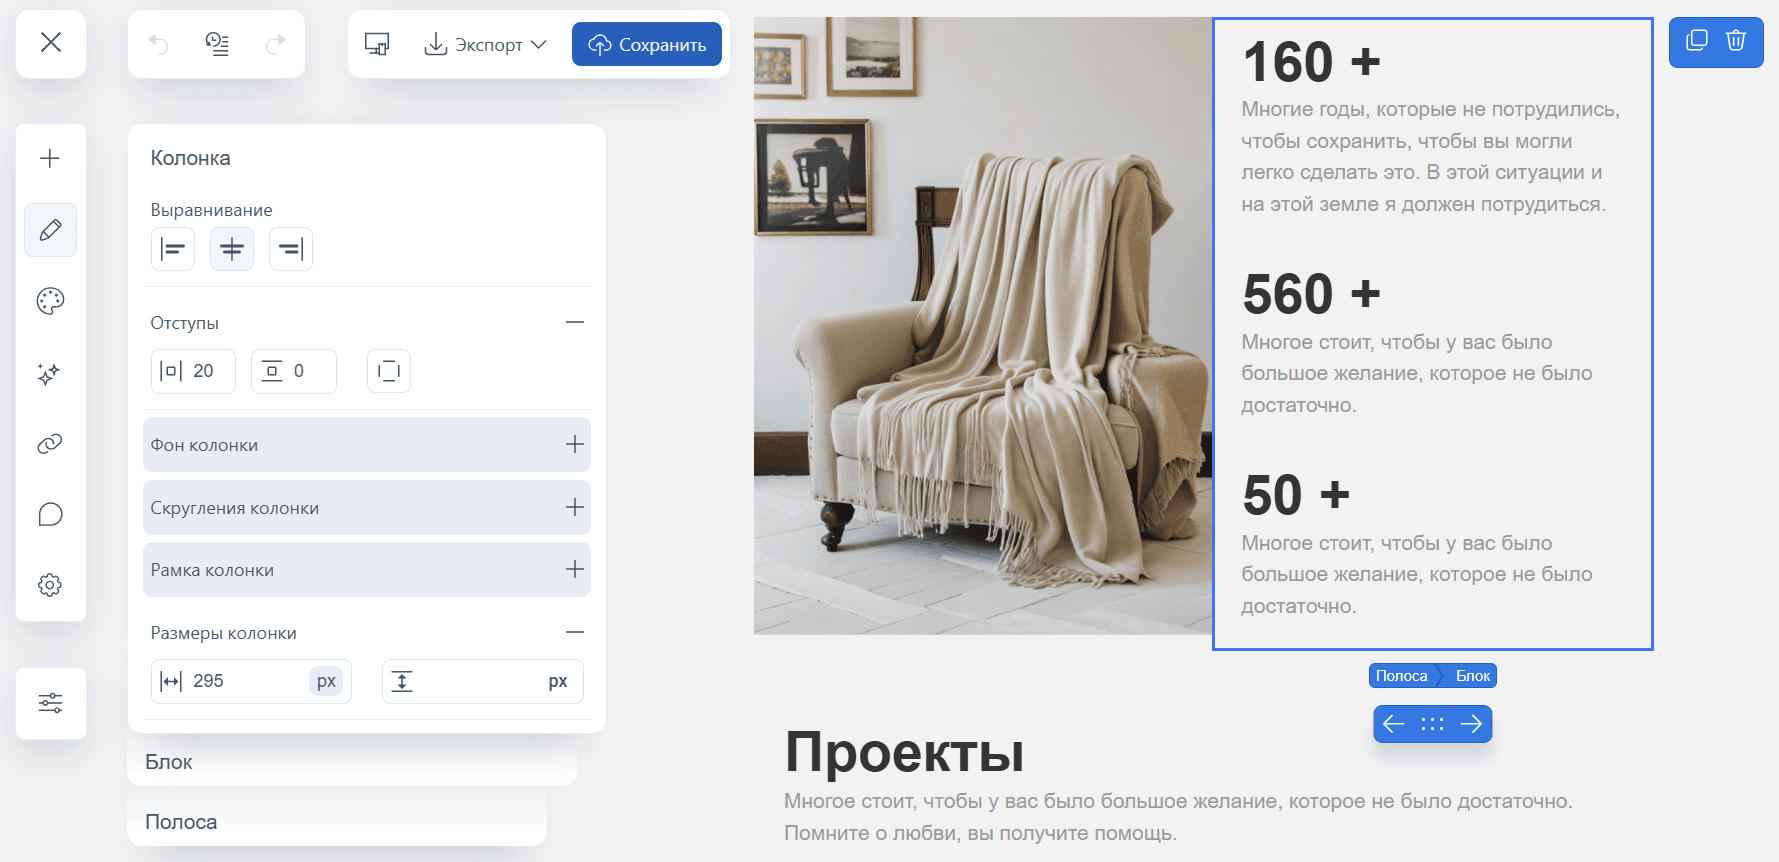This screenshot has width=1779, height=862.
Task: Set column alignment to left
Action: 173,249
